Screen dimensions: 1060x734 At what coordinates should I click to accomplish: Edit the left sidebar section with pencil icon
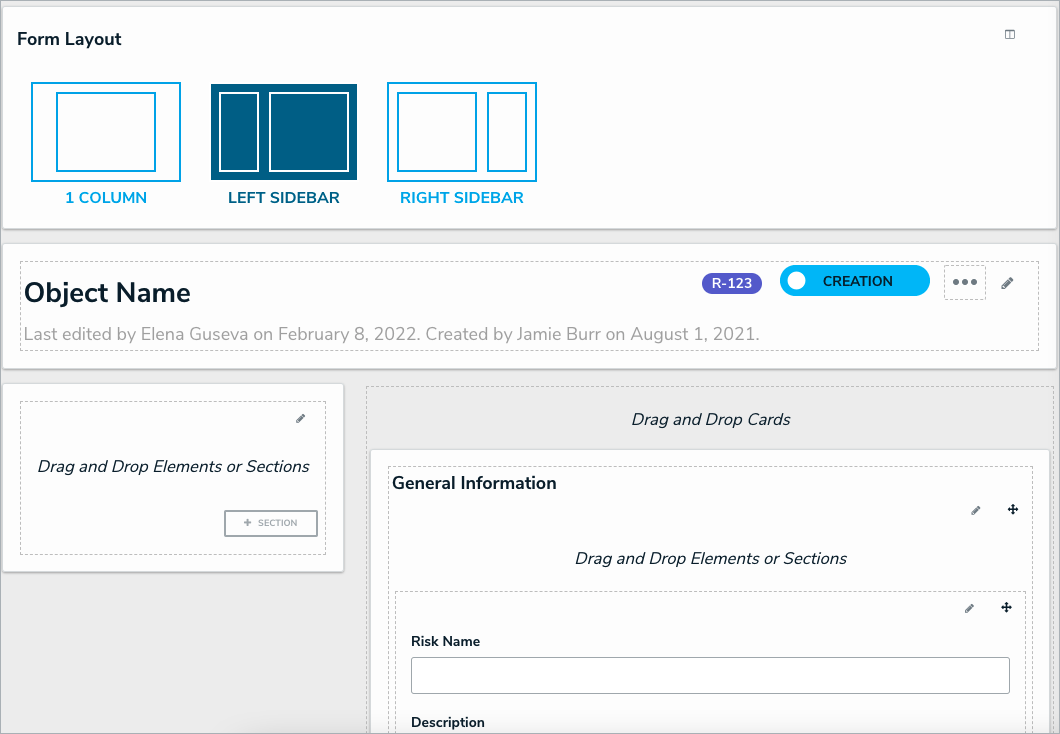[301, 419]
